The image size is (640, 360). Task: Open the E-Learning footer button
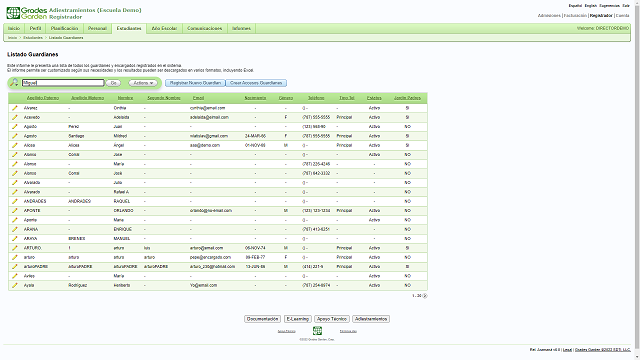pyautogui.click(x=298, y=319)
